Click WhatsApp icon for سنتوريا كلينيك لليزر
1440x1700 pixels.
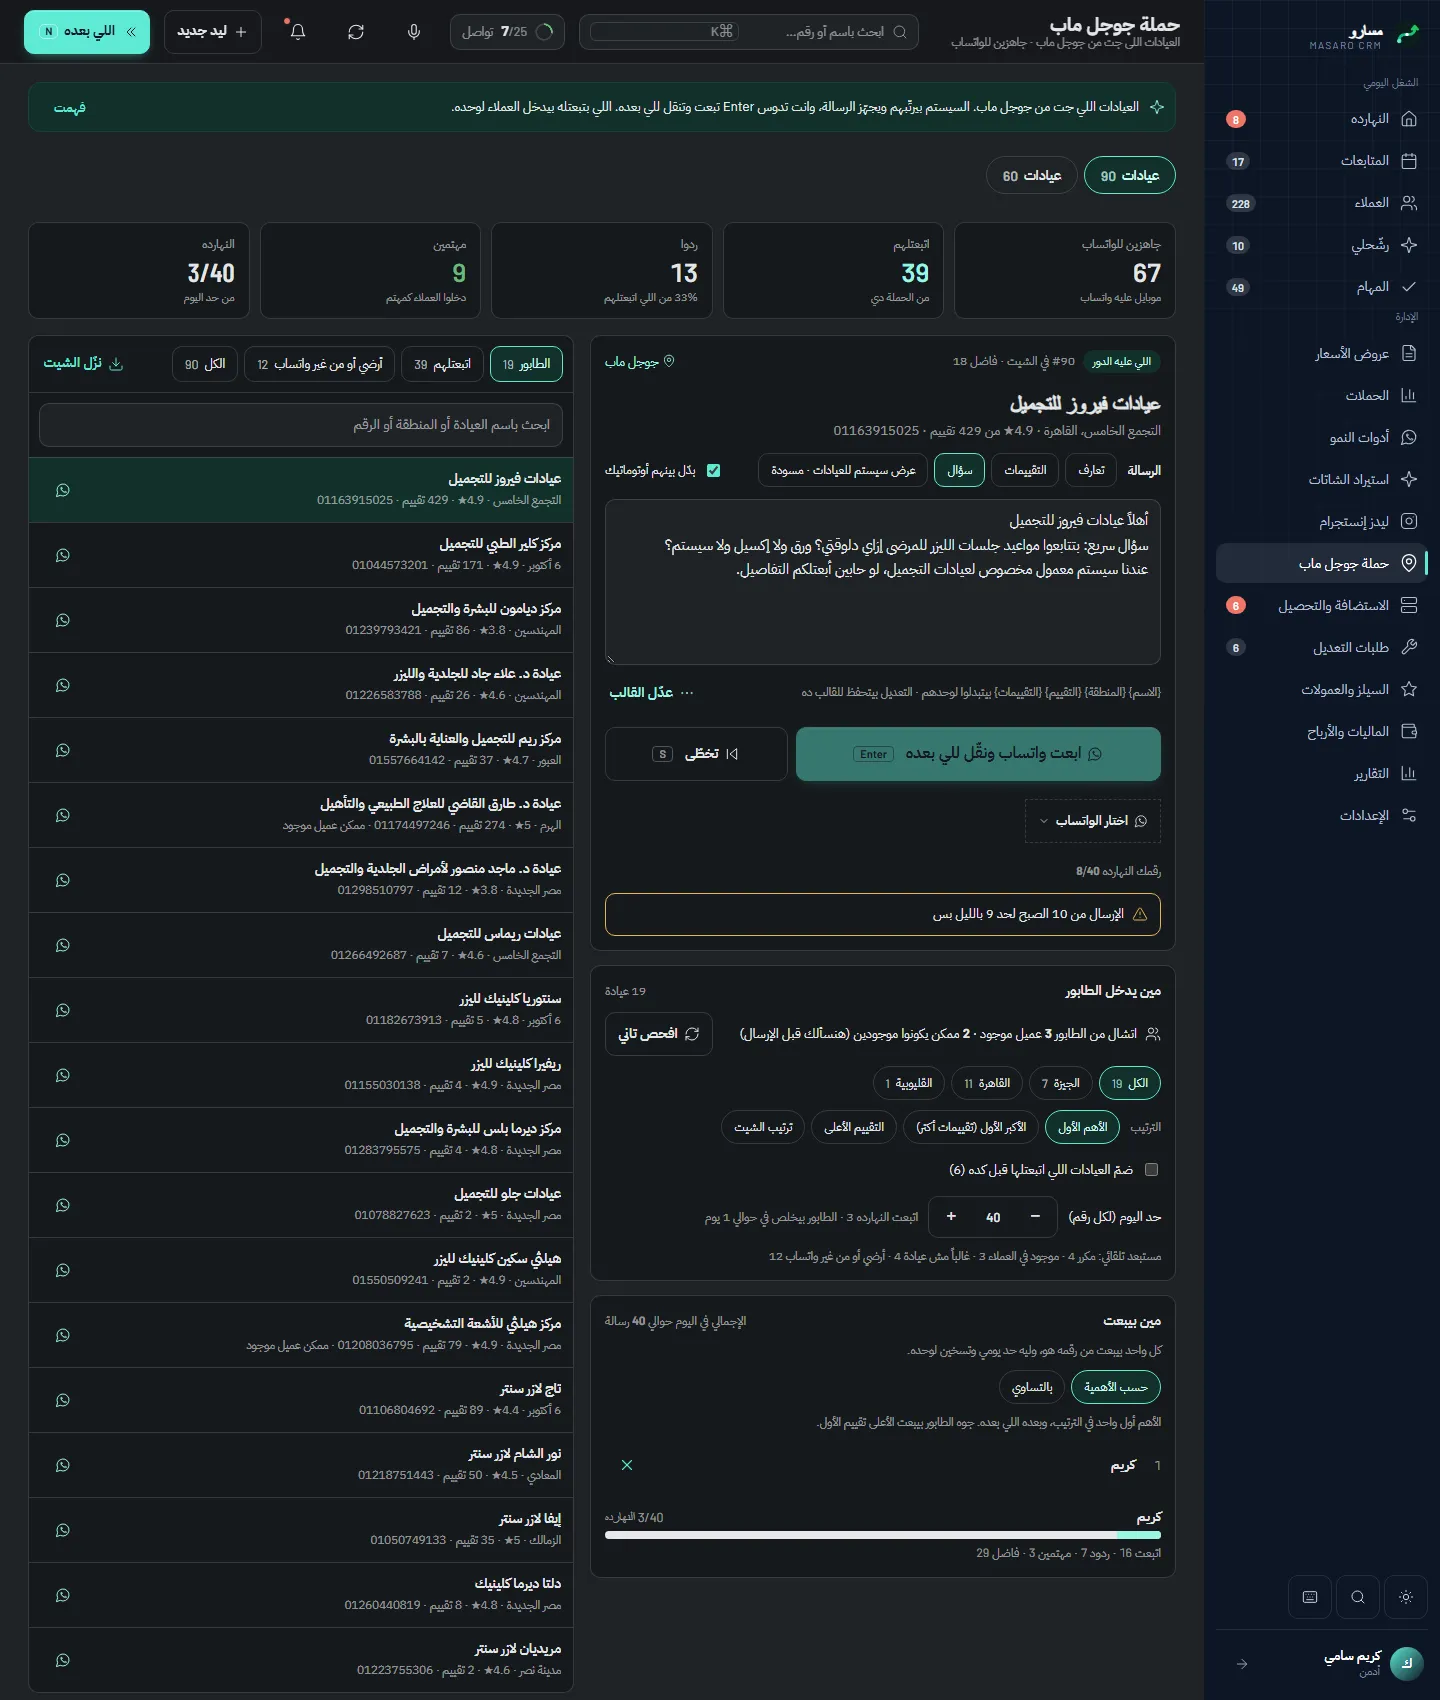point(63,1010)
